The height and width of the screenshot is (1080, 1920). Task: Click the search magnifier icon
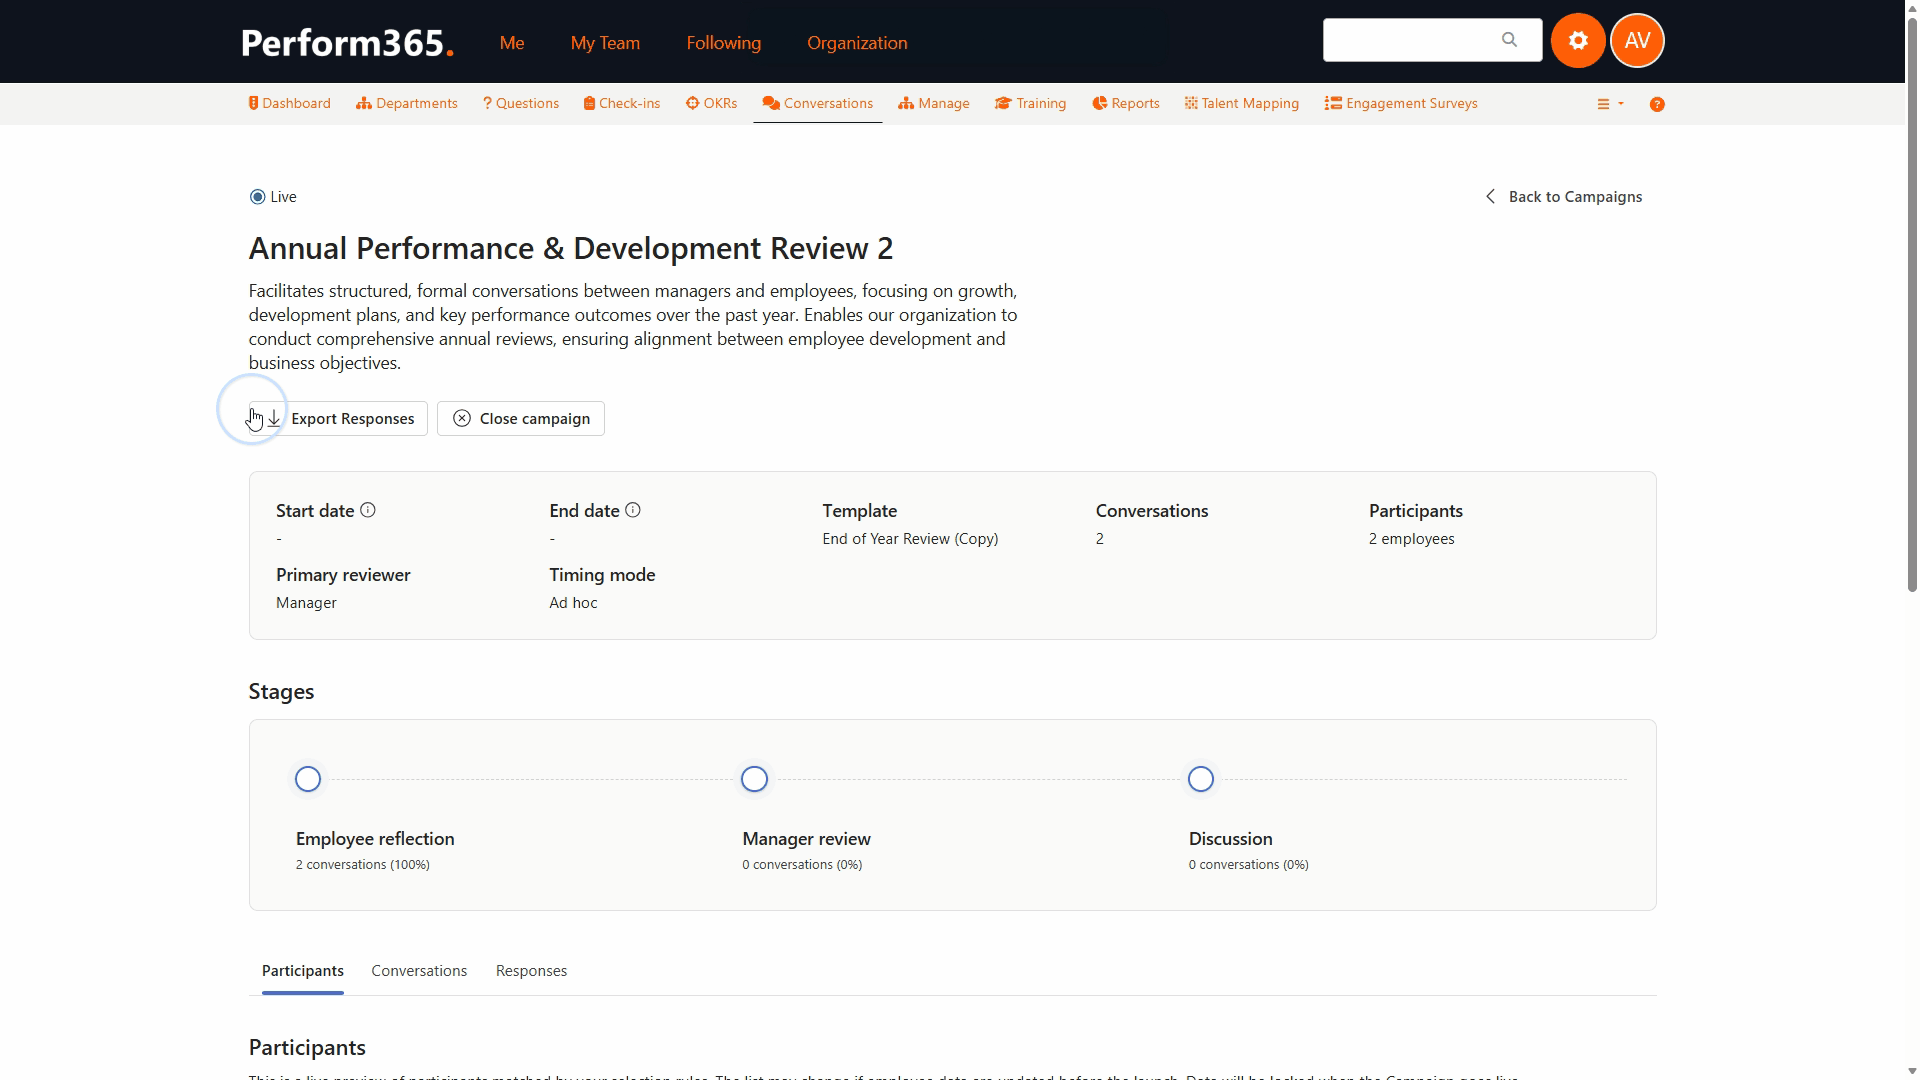(1509, 40)
